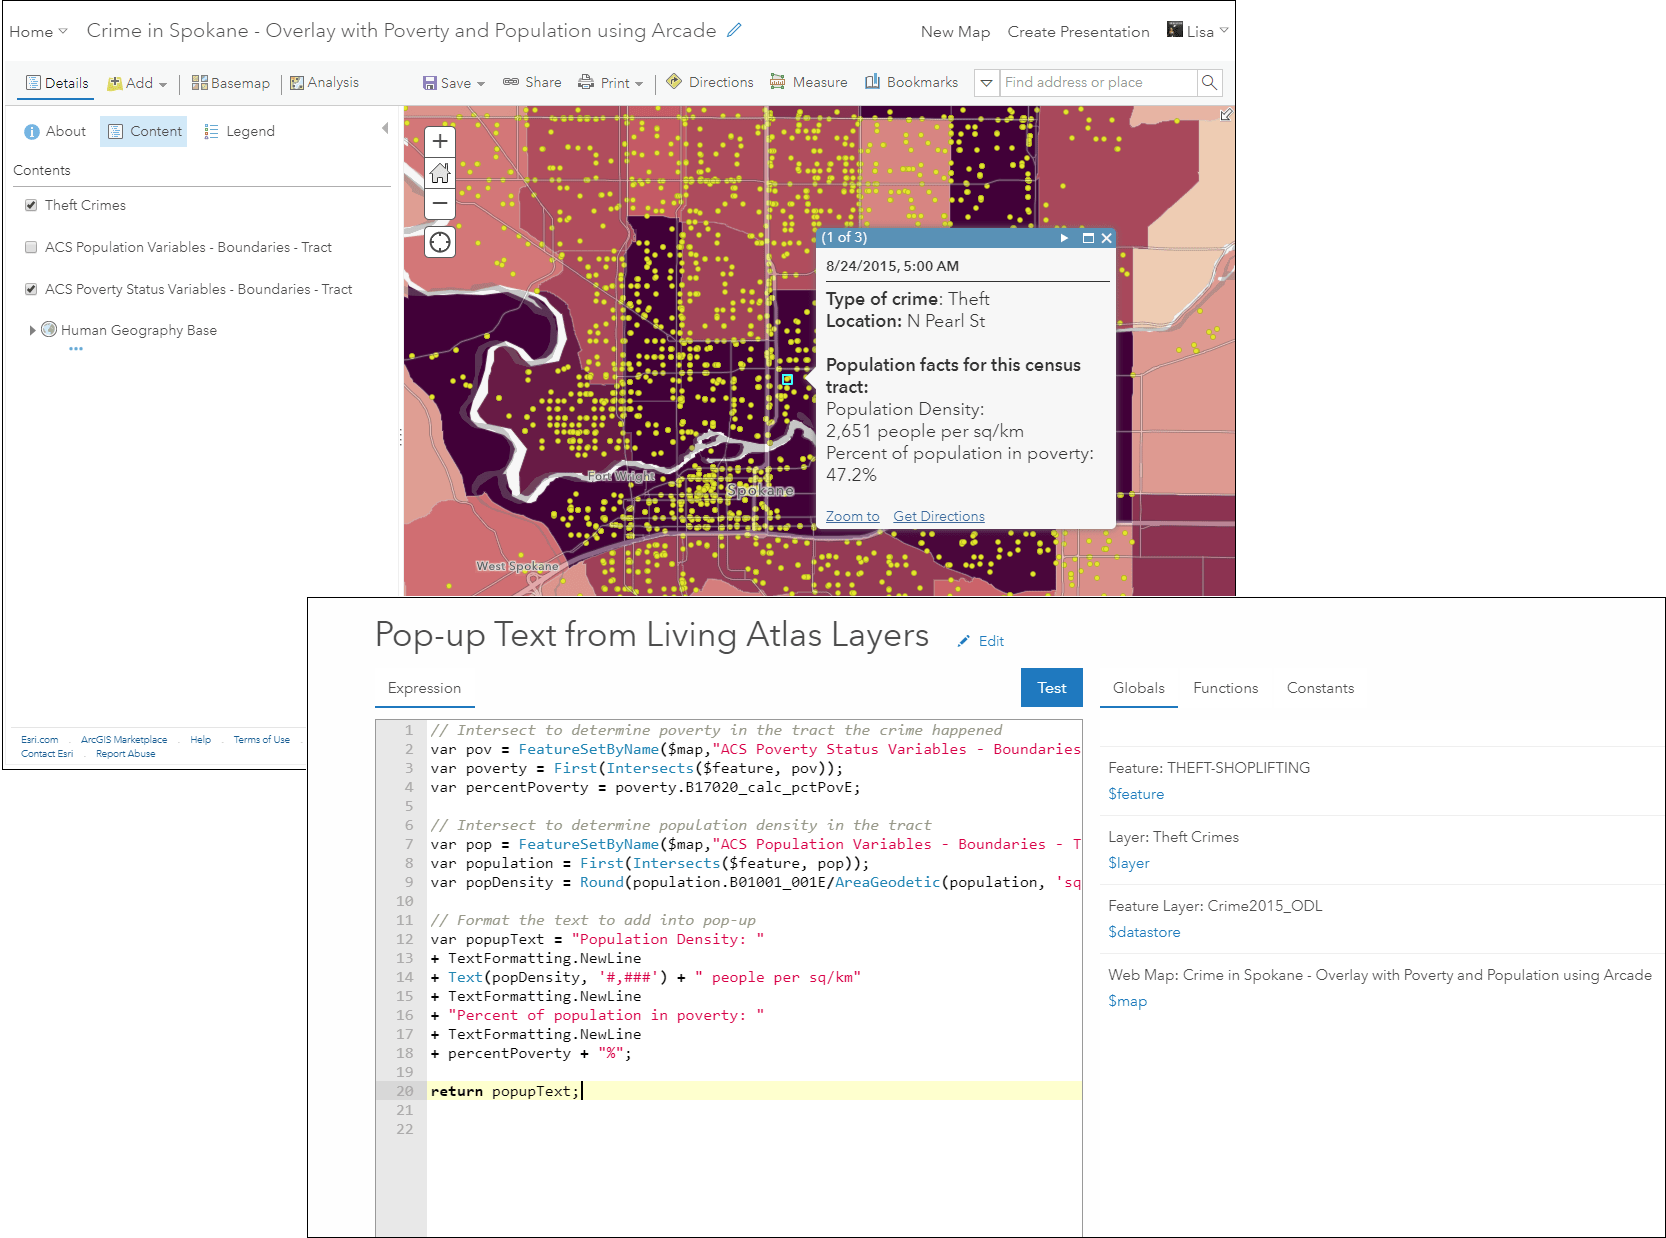Click Edit next to expression title

[981, 641]
